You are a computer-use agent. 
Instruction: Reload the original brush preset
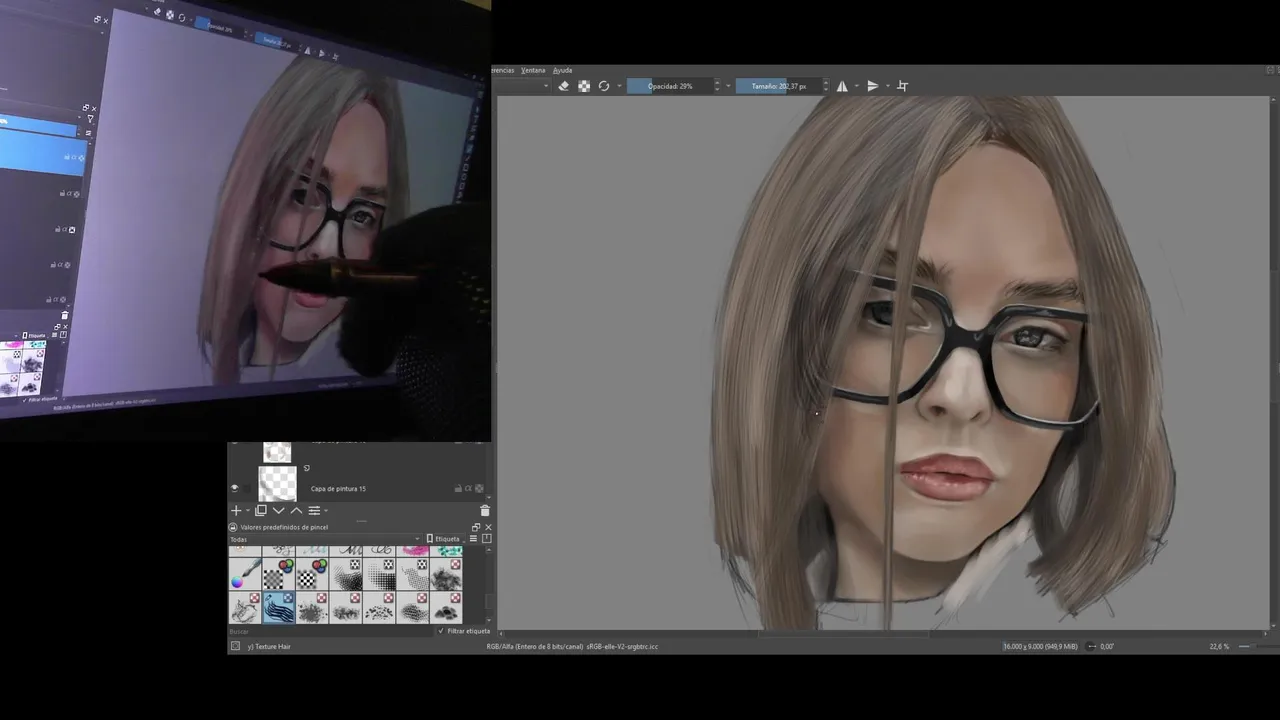pos(604,86)
